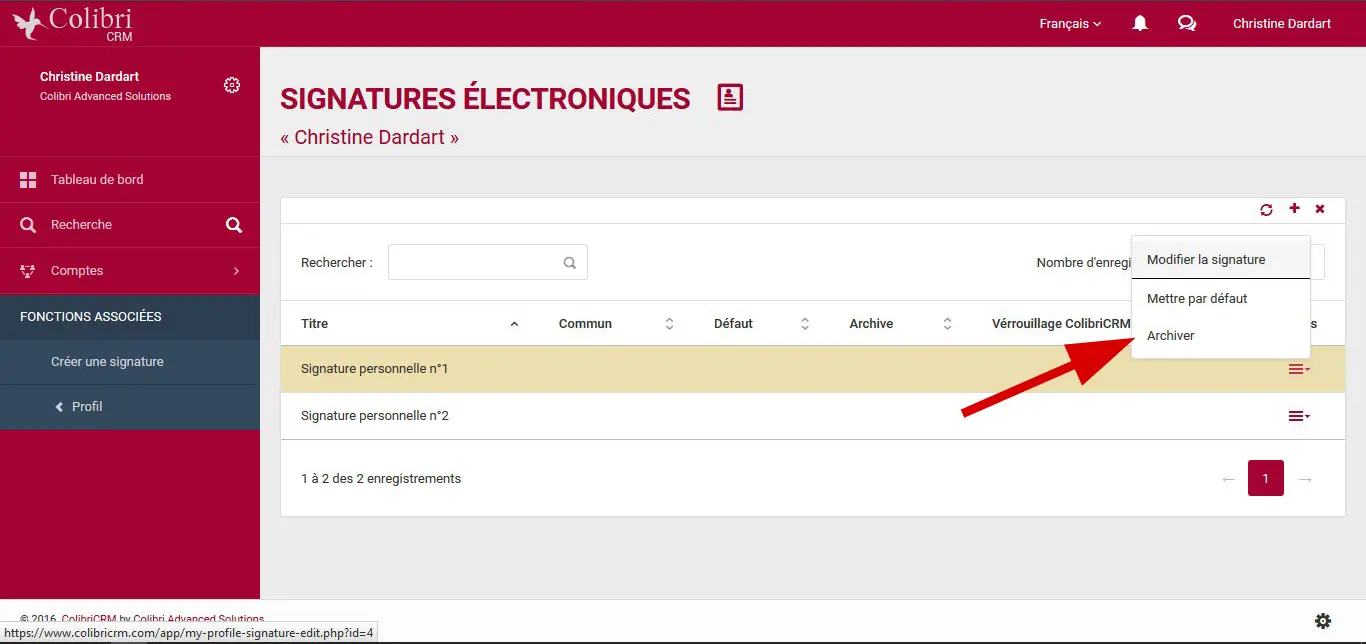Sort by Archive column
1366x644 pixels.
click(x=900, y=323)
